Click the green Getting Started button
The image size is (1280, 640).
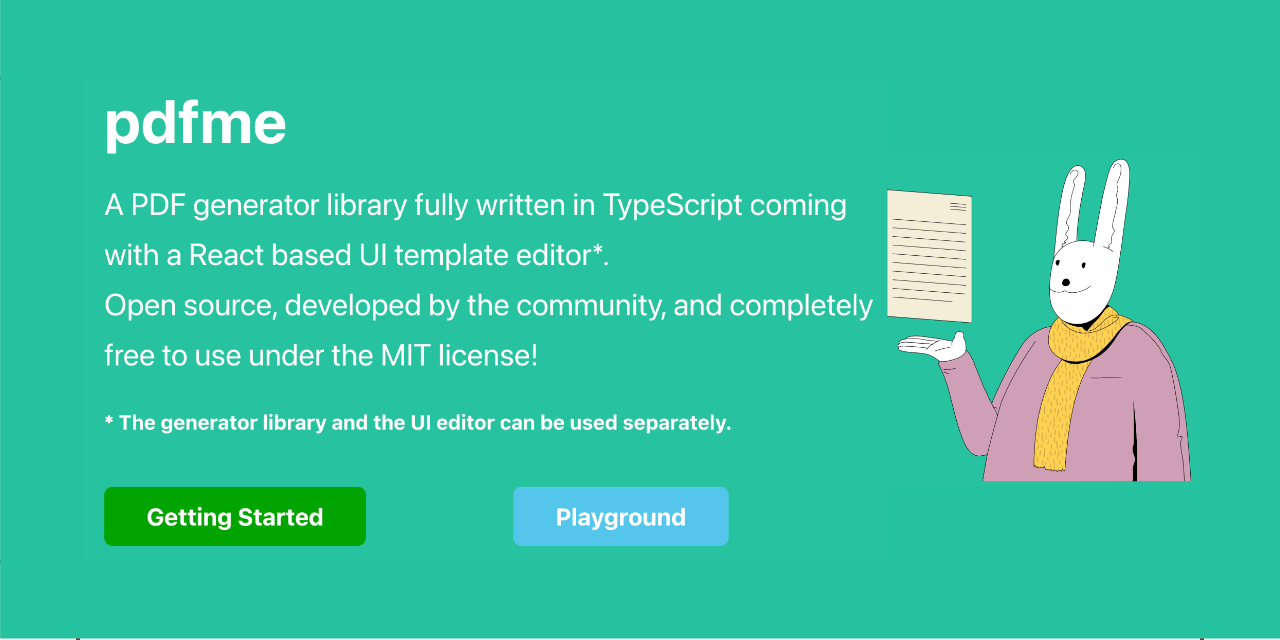(x=235, y=516)
